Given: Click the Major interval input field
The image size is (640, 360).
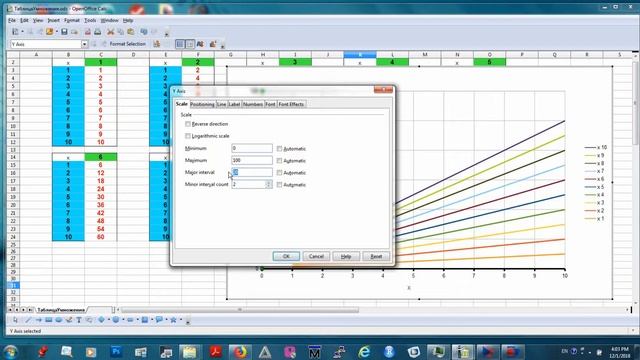Looking at the screenshot, I should (252, 172).
